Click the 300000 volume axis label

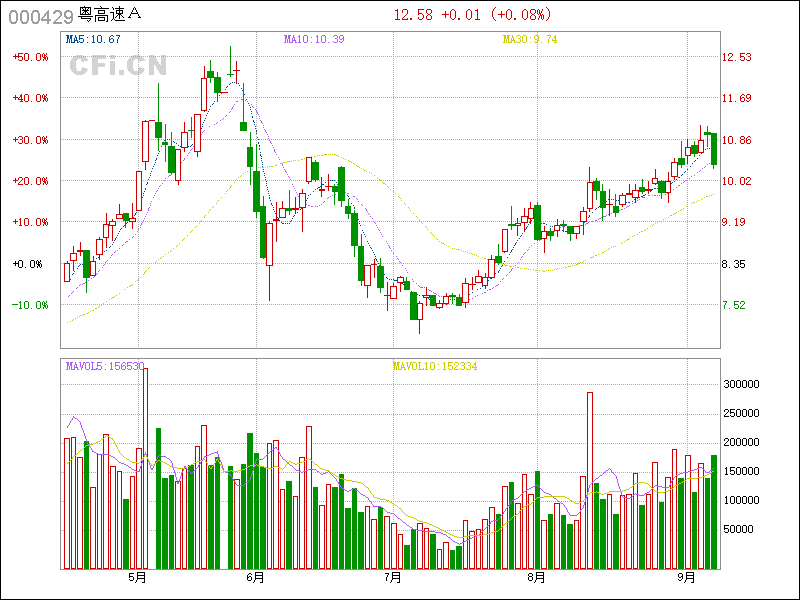click(741, 383)
